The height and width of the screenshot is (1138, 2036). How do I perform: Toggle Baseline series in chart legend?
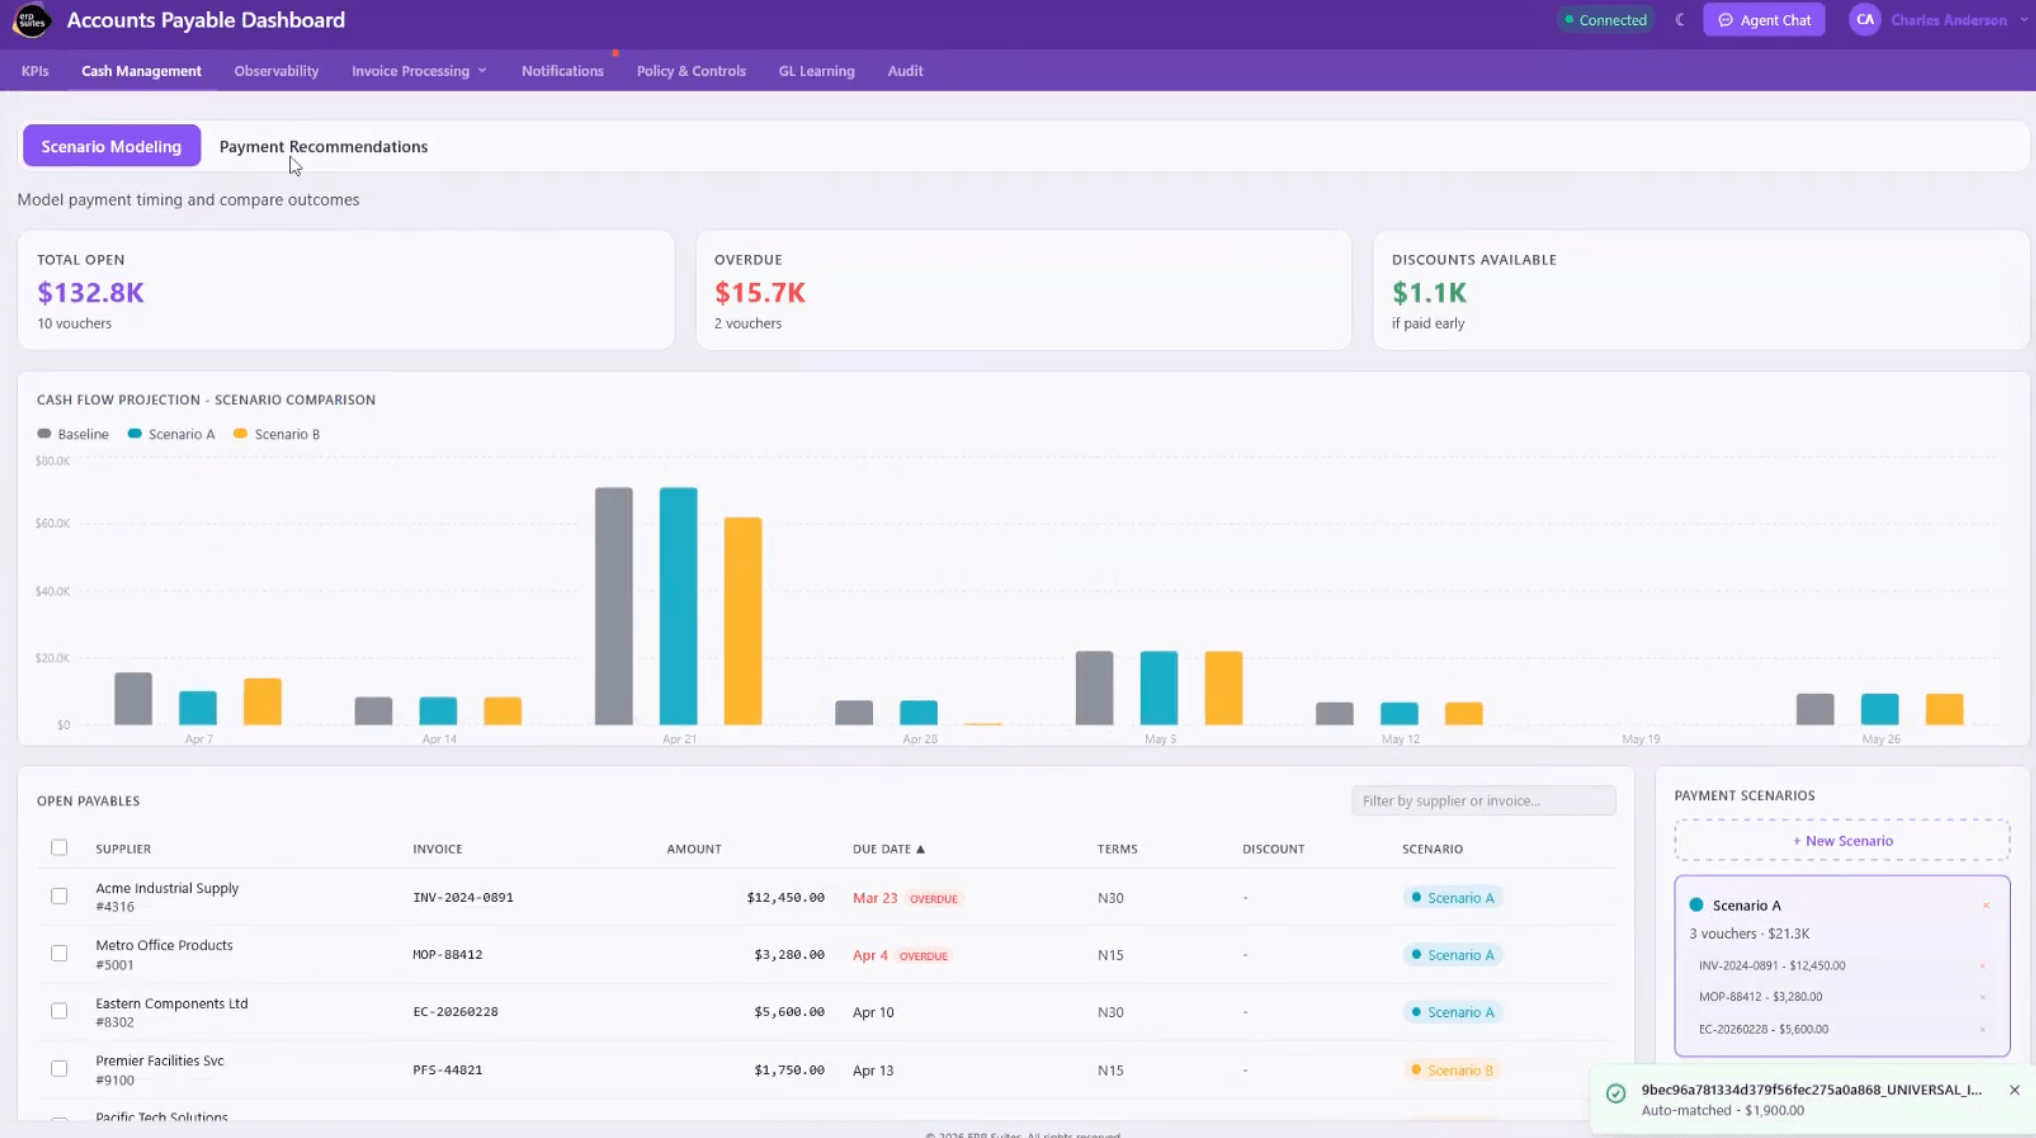[x=73, y=434]
